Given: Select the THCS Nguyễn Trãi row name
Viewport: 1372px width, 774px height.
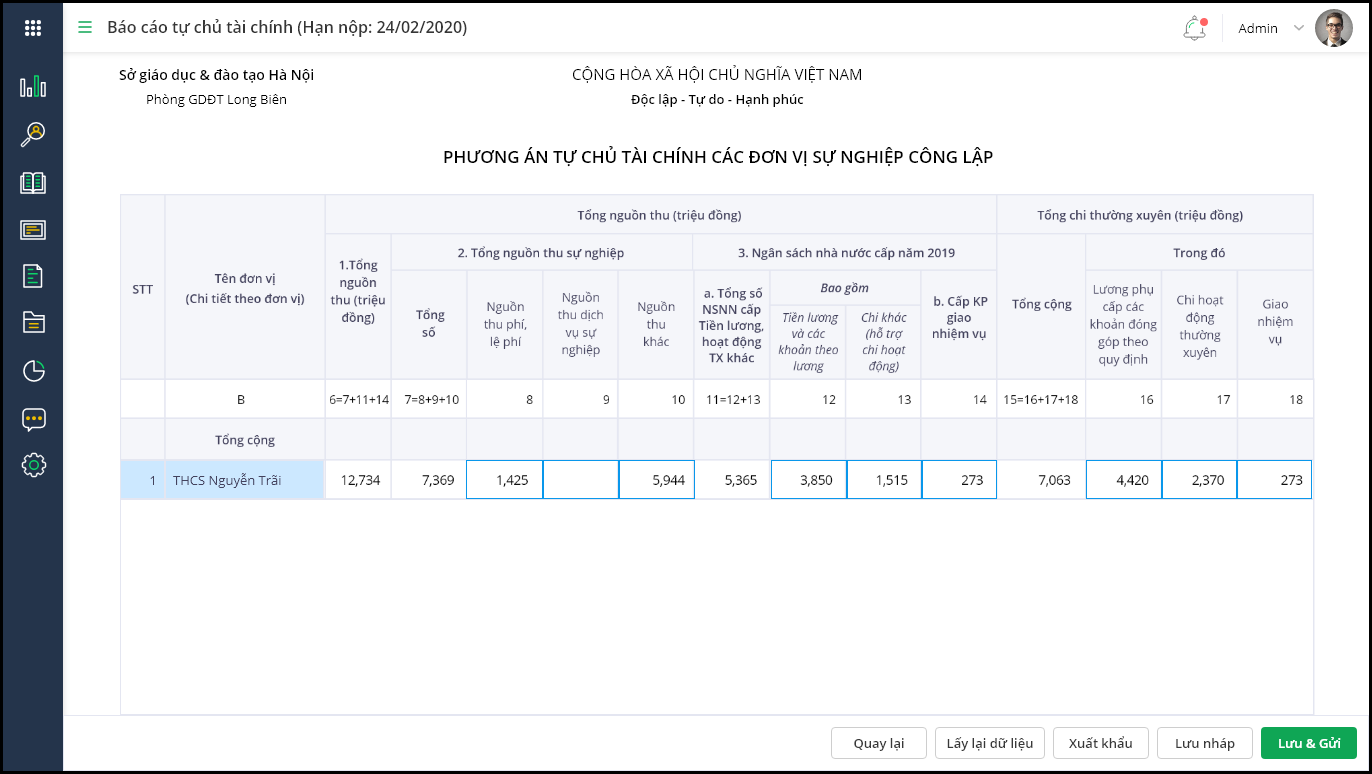Looking at the screenshot, I should [x=245, y=480].
